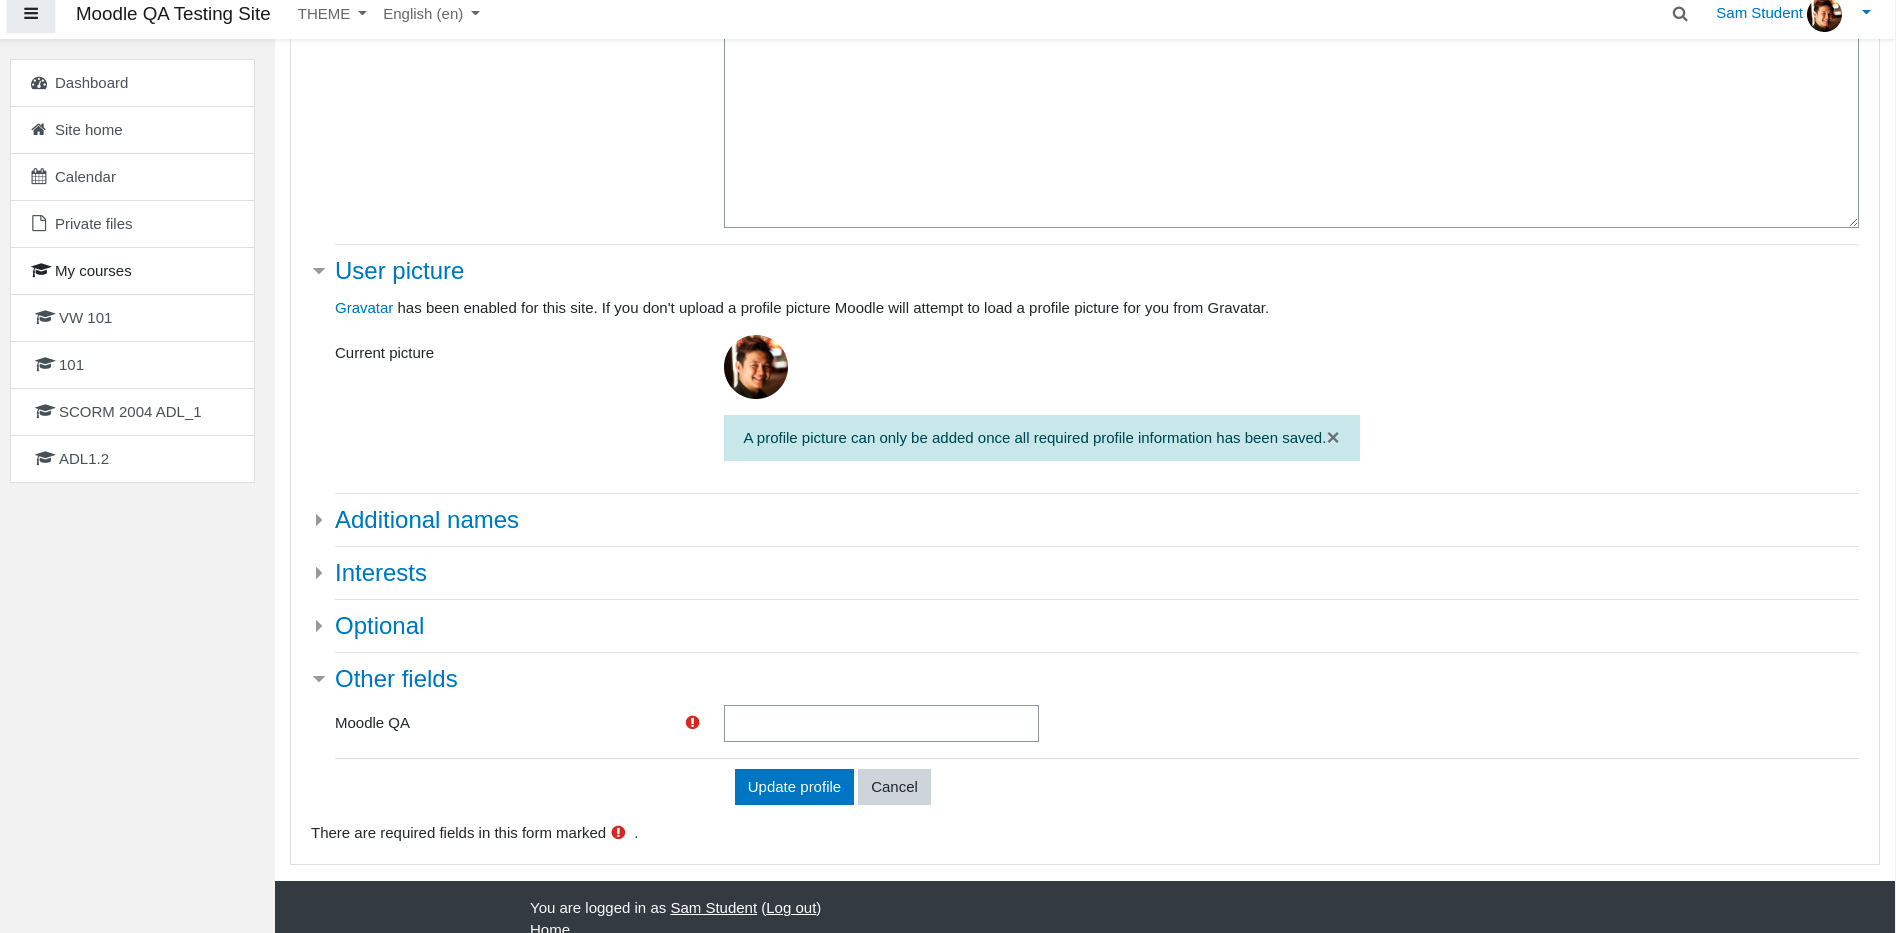Click the Moodle QA Testing Site title

(x=173, y=14)
